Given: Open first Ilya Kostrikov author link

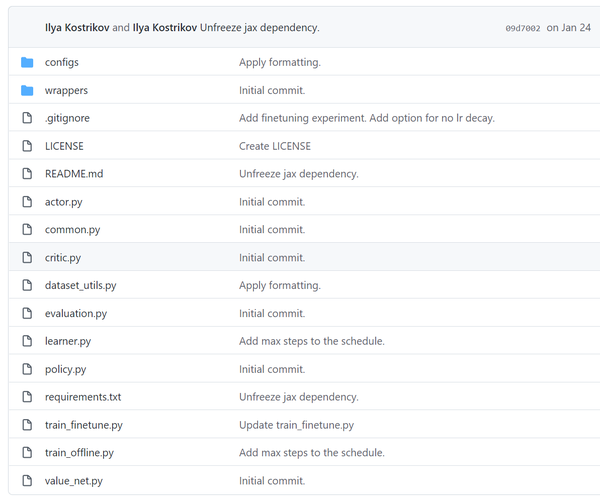Looking at the screenshot, I should 77,27.
